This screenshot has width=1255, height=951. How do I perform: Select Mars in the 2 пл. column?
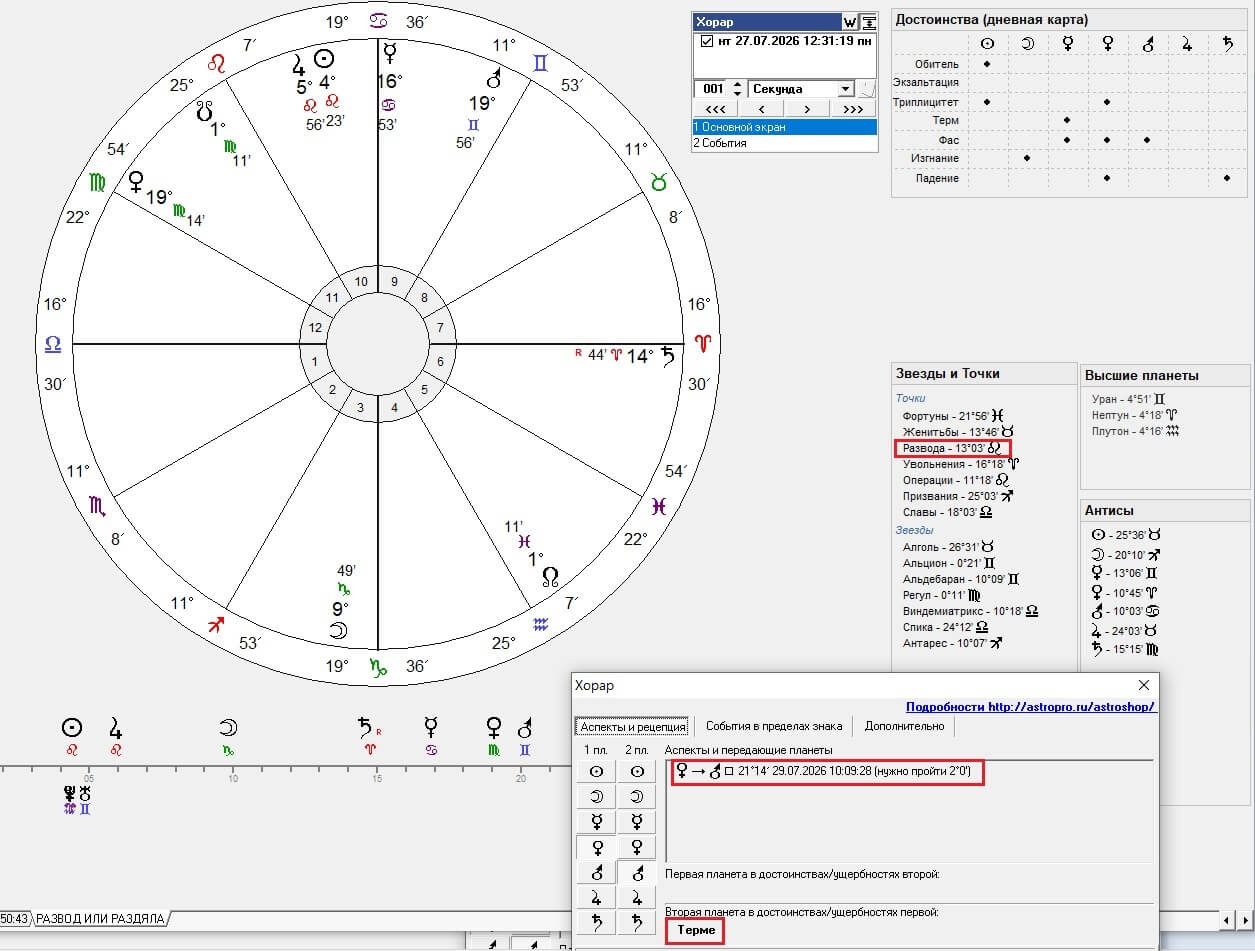coord(636,873)
